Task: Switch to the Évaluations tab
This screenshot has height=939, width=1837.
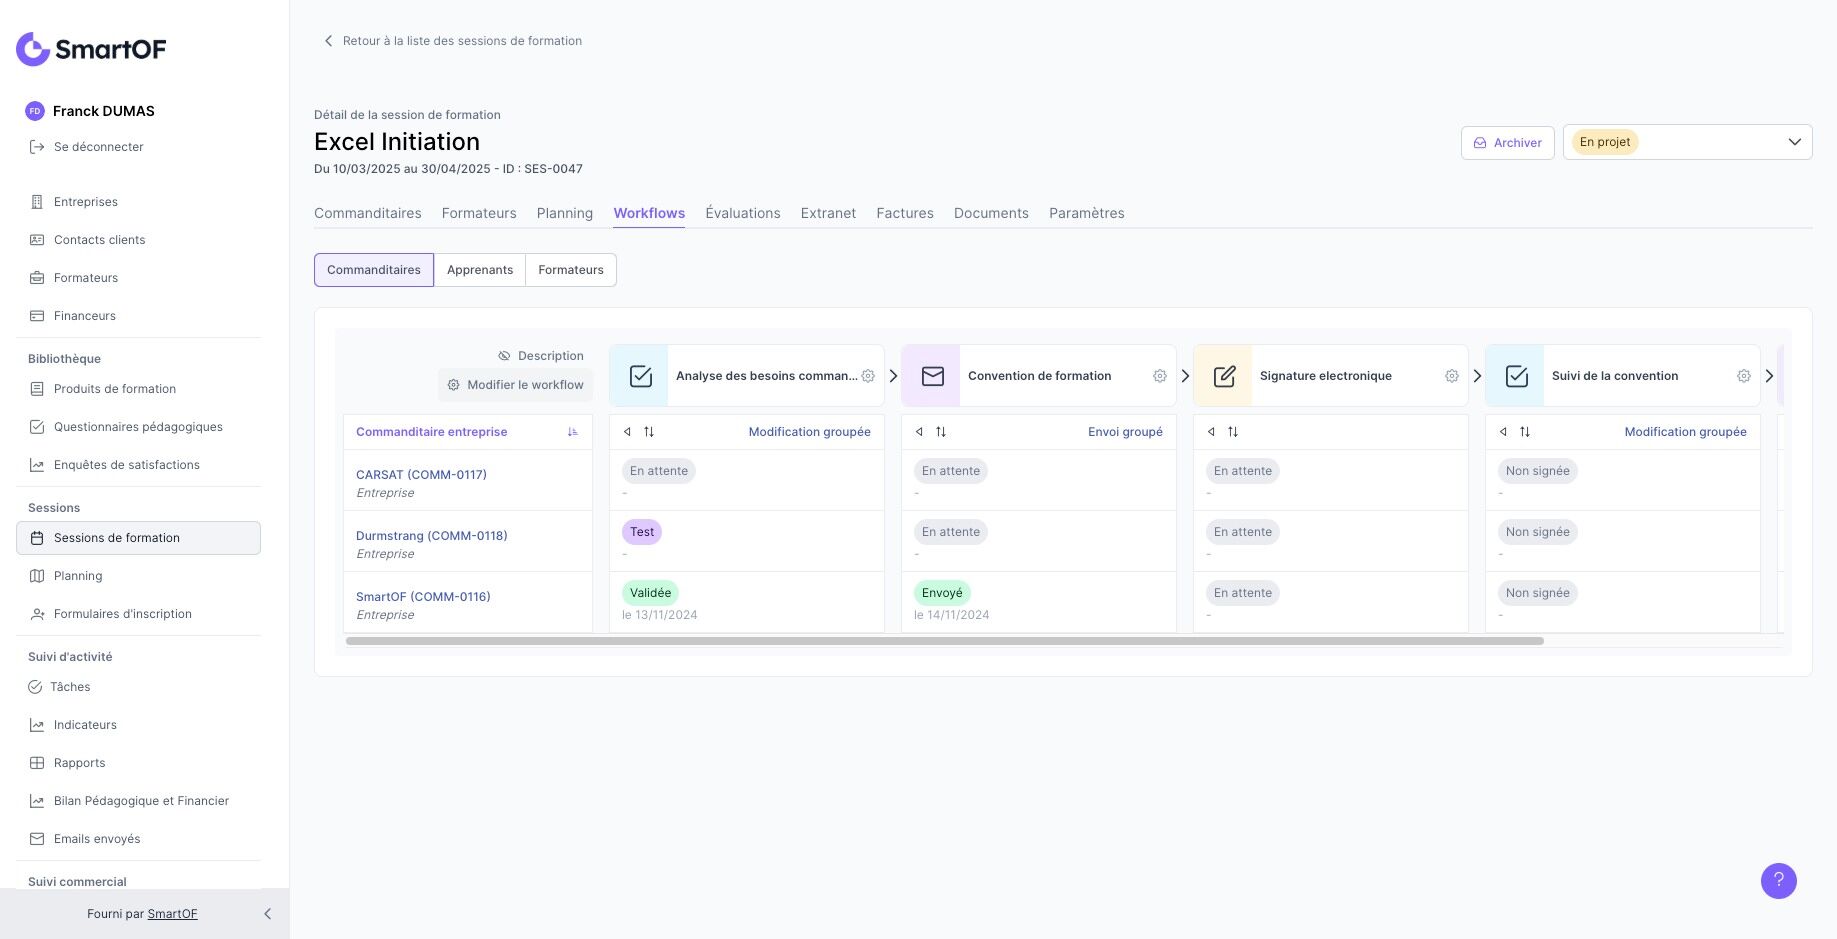Action: [743, 213]
